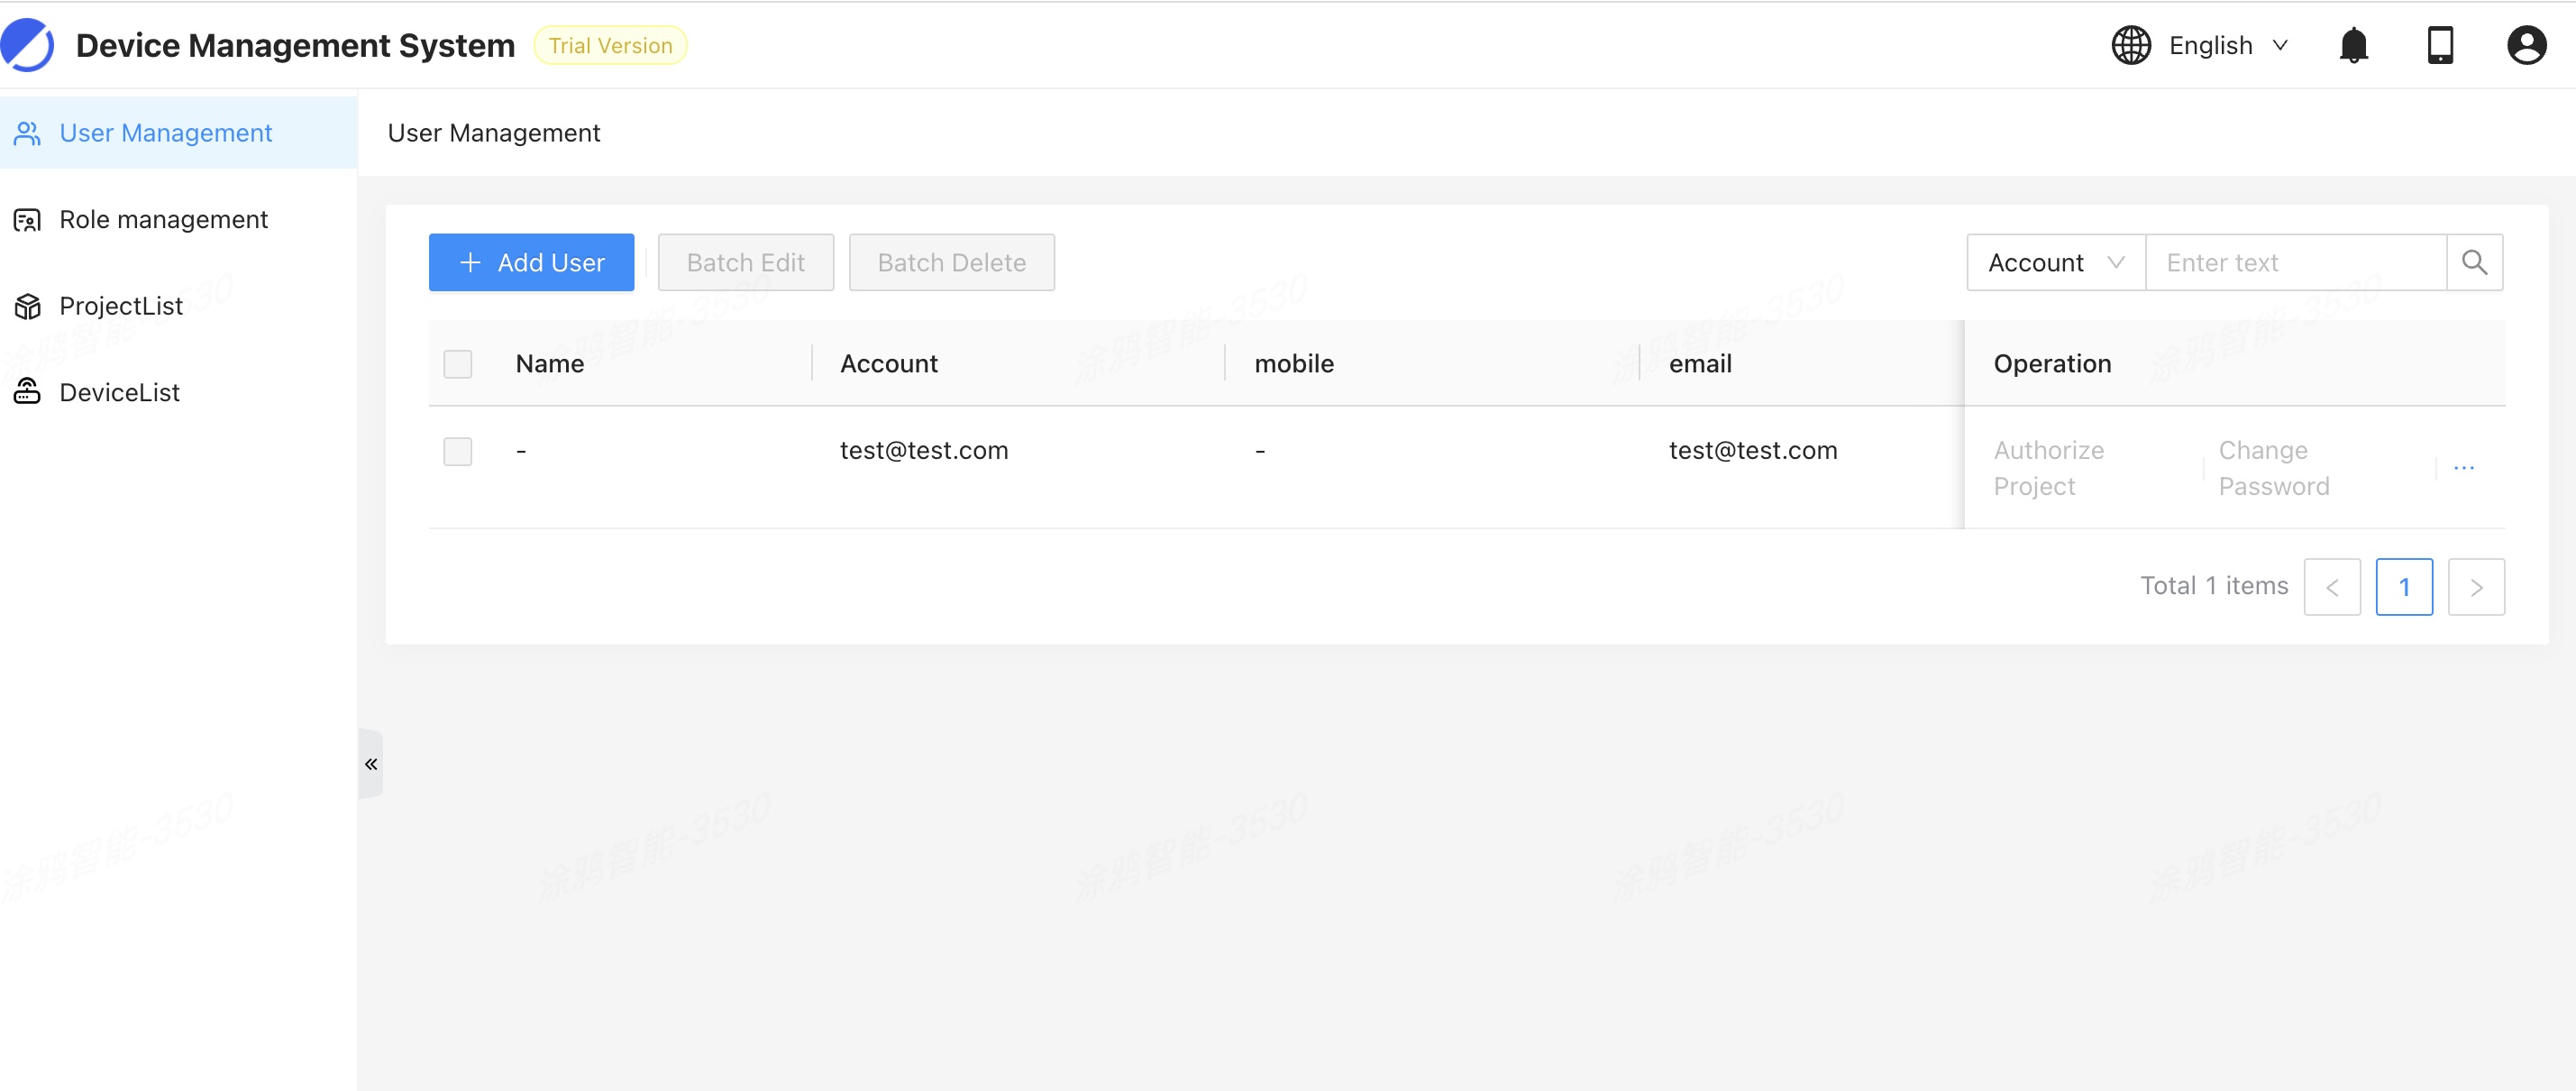Open DeviceList in sidebar
Screen dimensions: 2576x1091
tap(178, 392)
